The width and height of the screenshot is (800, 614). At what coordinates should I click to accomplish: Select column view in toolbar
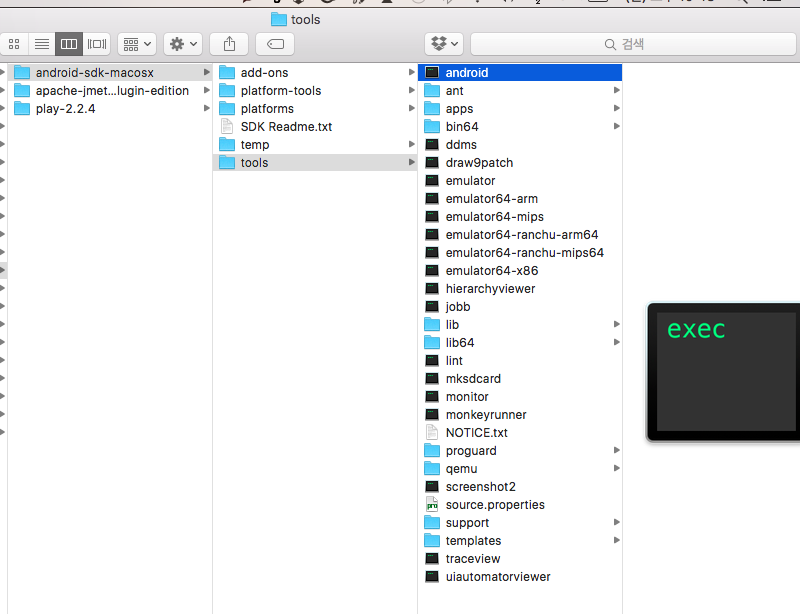coord(69,44)
